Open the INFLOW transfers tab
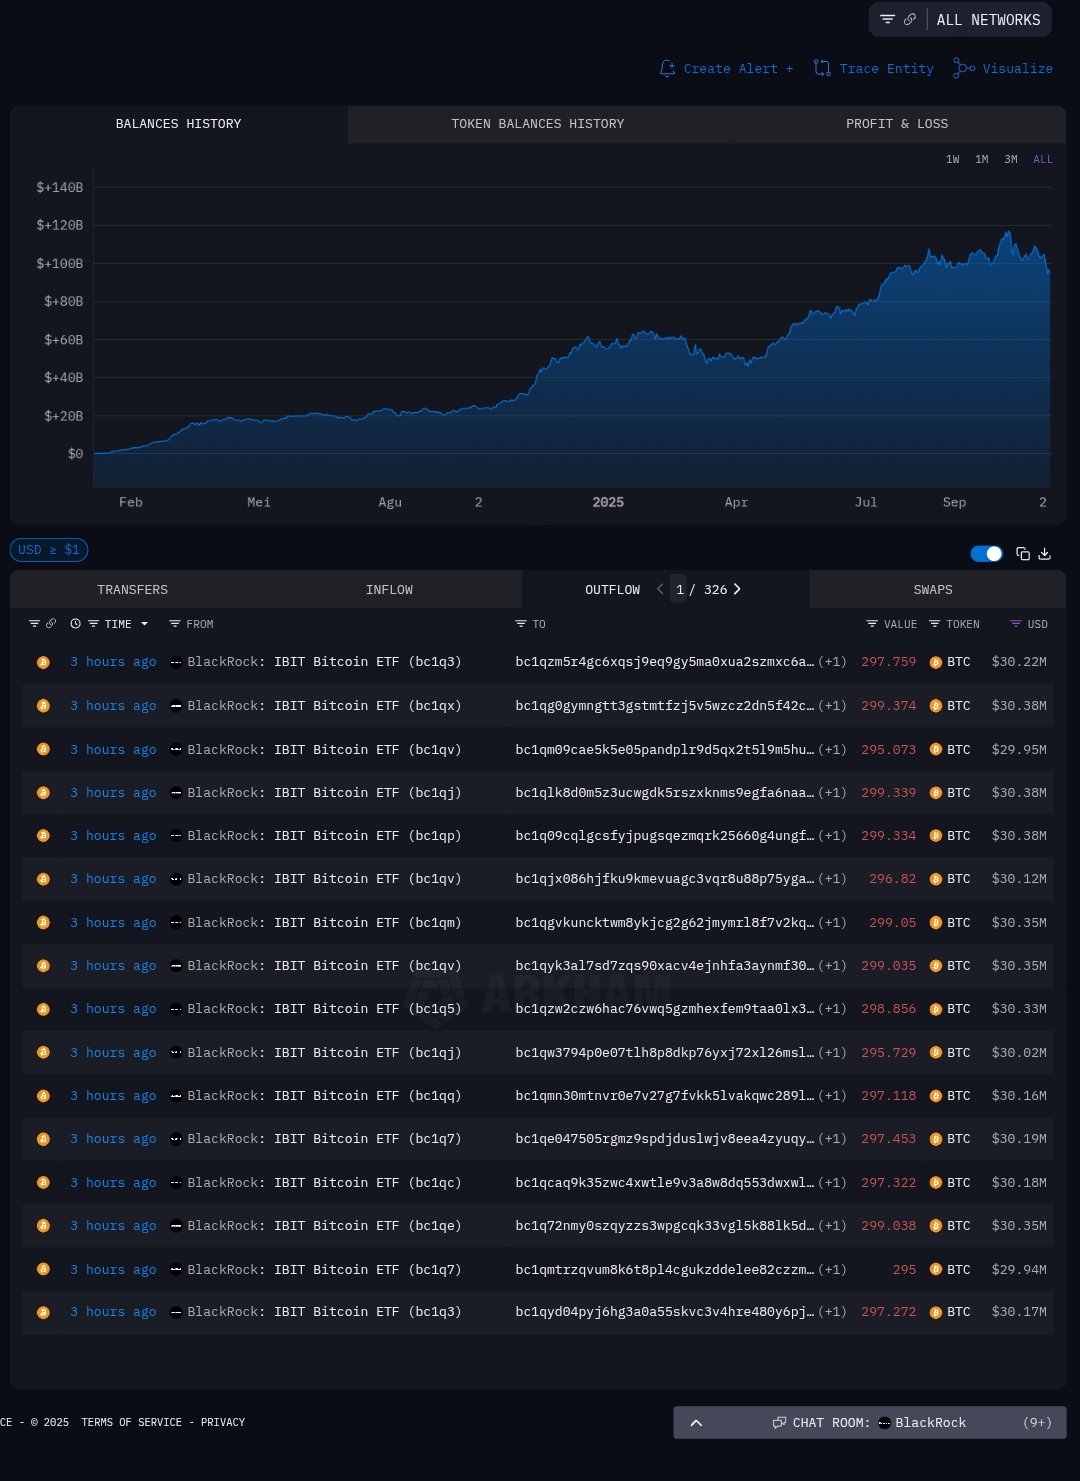Image resolution: width=1080 pixels, height=1481 pixels. pos(389,590)
